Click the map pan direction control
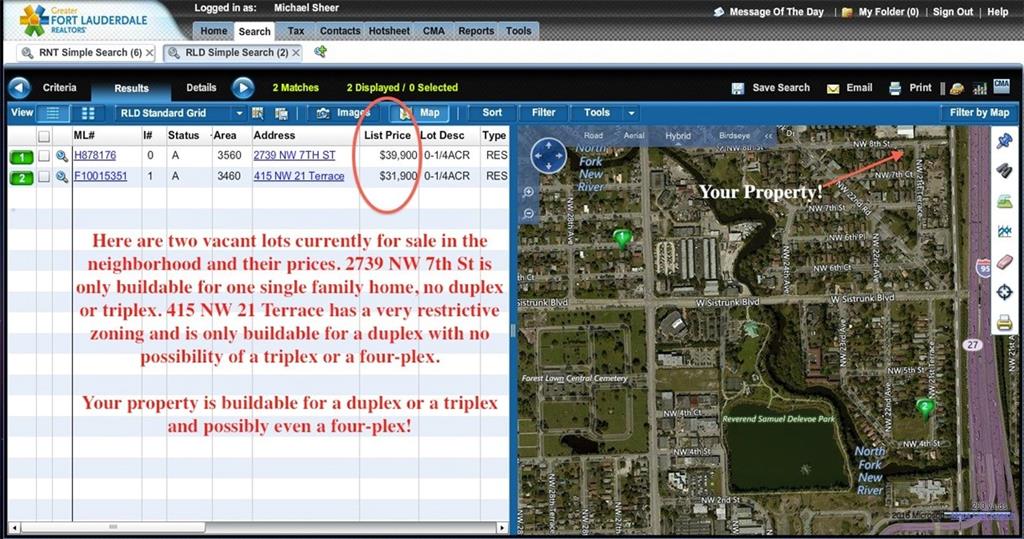Screen dimensions: 1024x539 [x=549, y=156]
